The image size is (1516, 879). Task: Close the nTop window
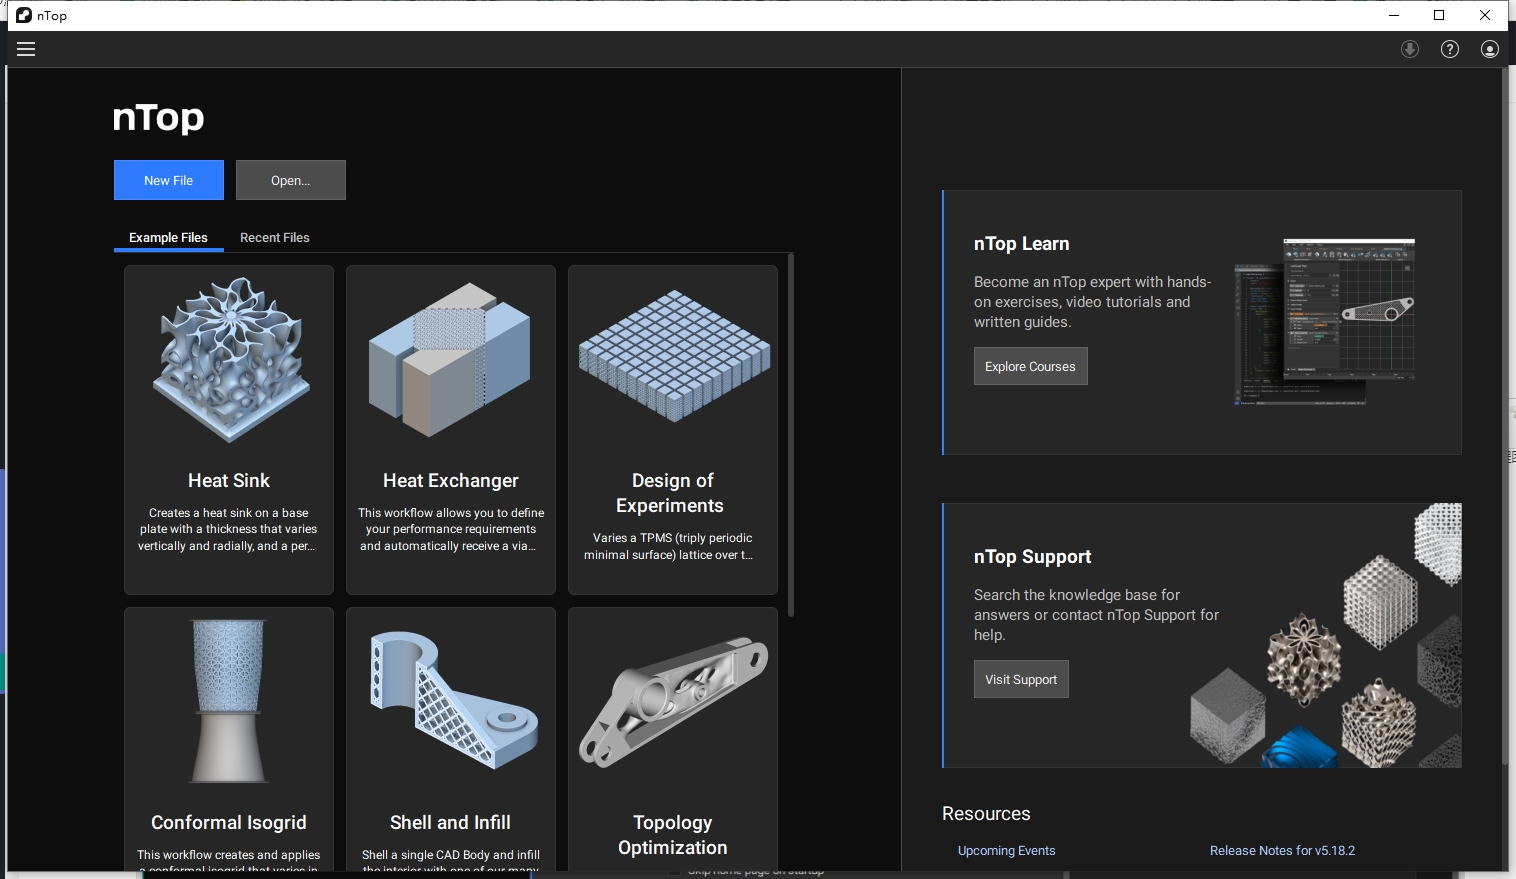coord(1485,15)
